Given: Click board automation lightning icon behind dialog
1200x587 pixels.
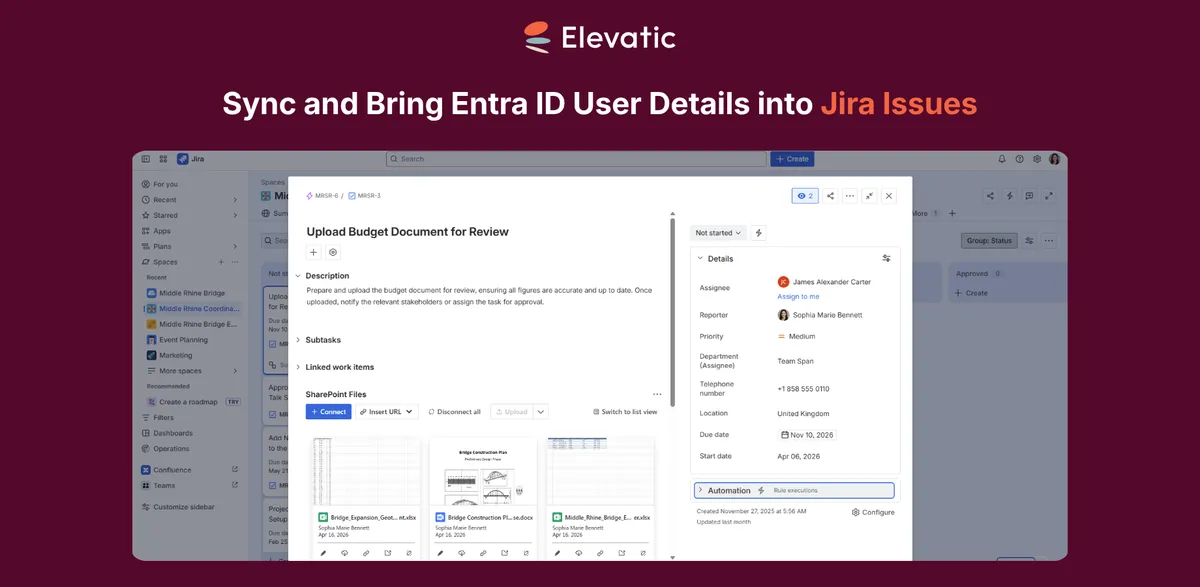Looking at the screenshot, I should coord(1010,196).
